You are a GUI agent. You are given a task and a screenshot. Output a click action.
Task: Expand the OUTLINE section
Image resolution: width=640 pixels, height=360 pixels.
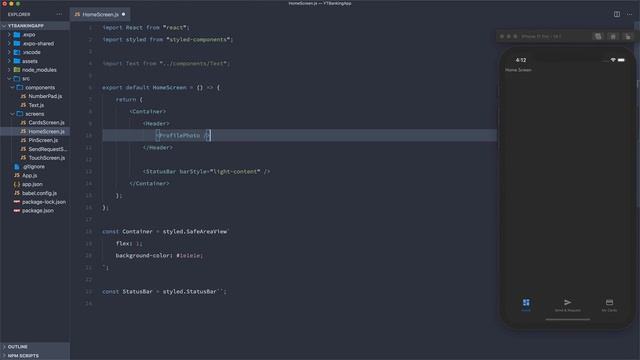pos(35,347)
